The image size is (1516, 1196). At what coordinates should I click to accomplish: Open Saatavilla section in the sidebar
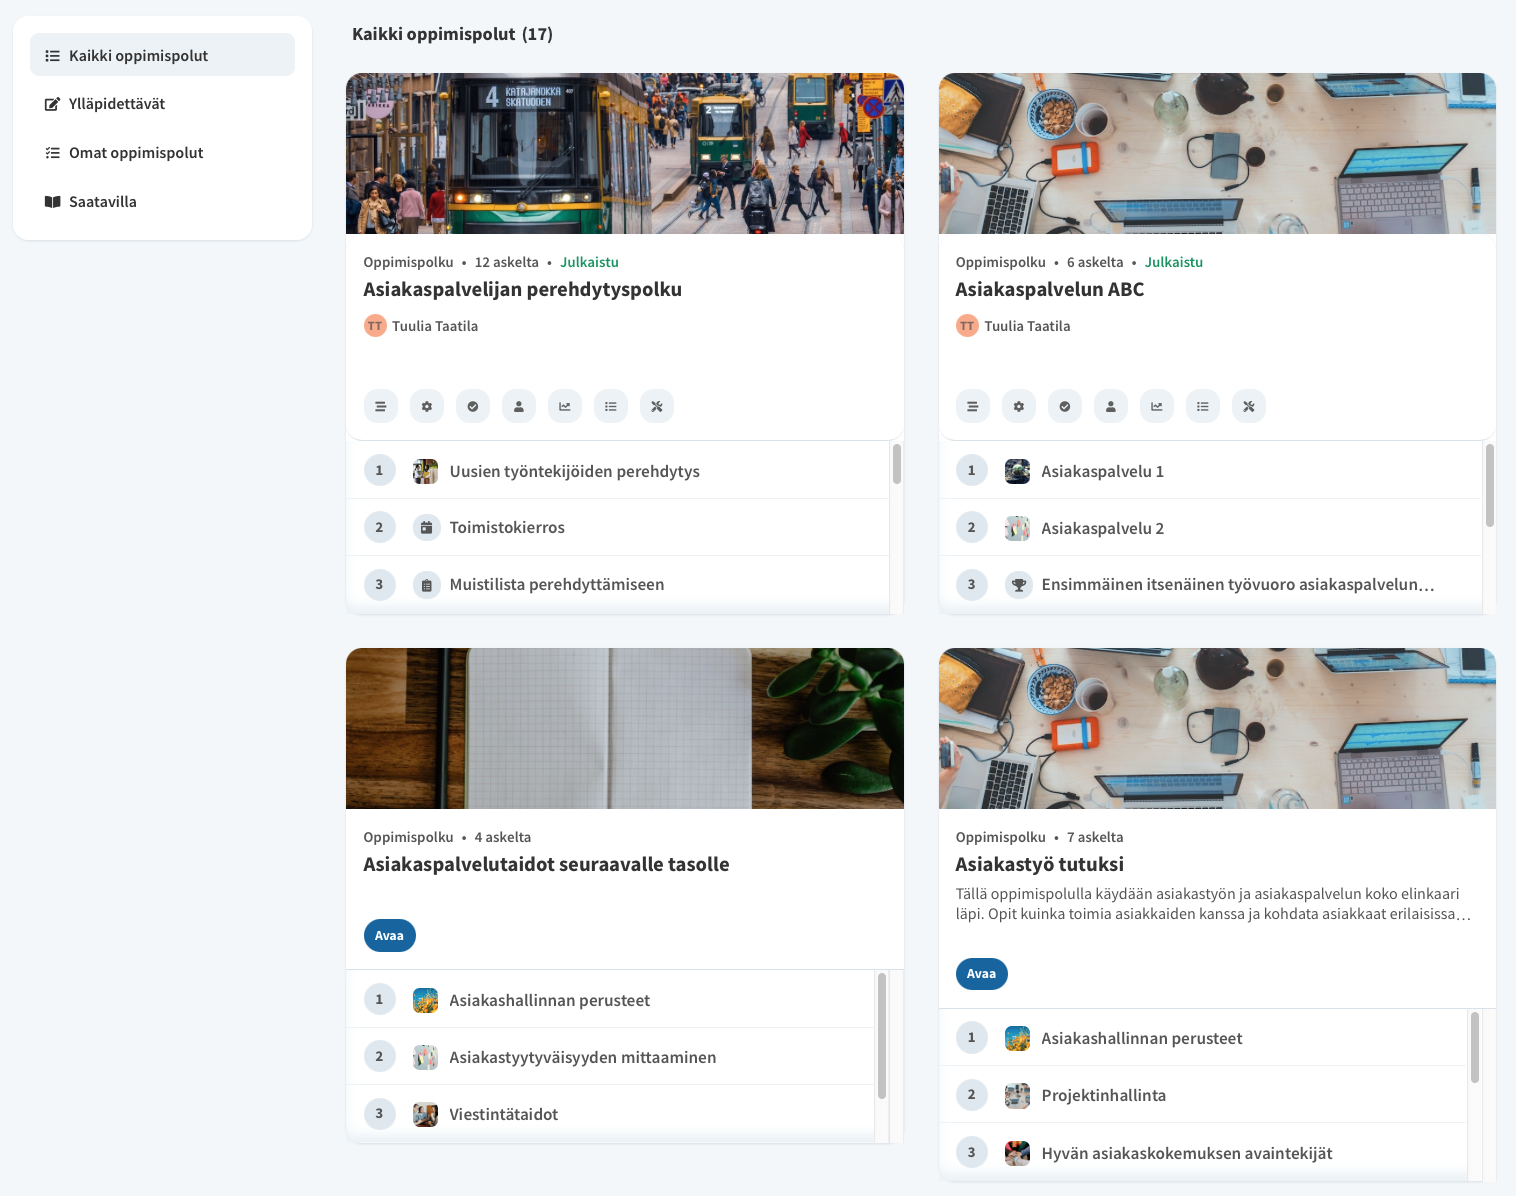pyautogui.click(x=103, y=202)
